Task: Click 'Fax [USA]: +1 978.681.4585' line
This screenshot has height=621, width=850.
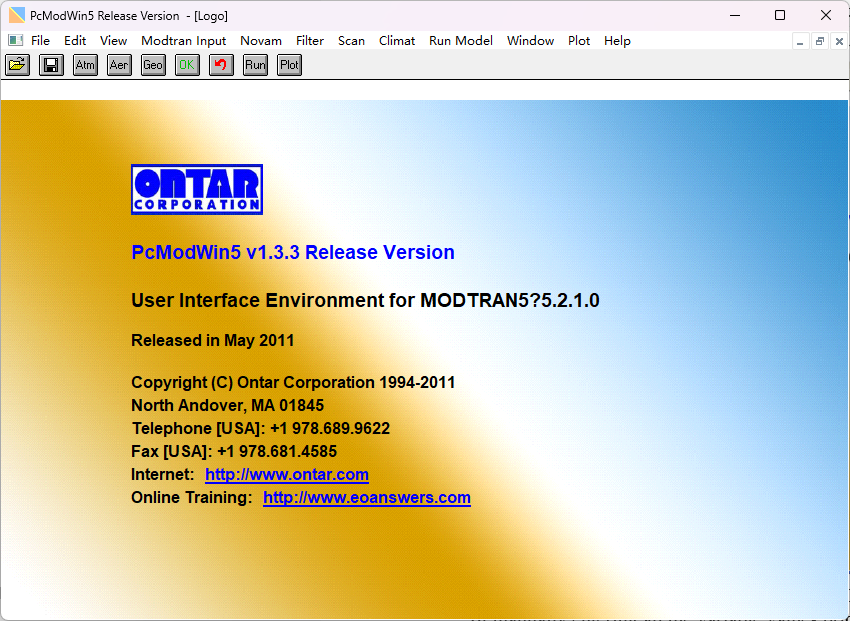Action: pos(234,451)
